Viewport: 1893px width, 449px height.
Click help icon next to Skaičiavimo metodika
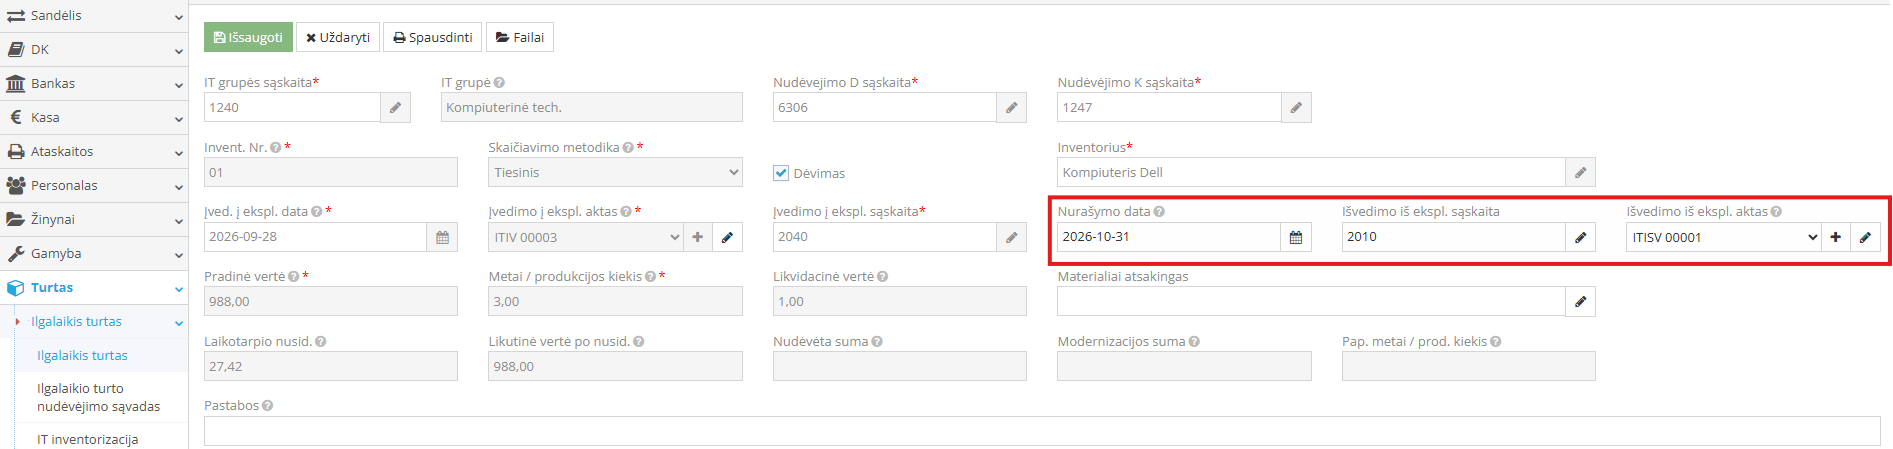tap(628, 148)
